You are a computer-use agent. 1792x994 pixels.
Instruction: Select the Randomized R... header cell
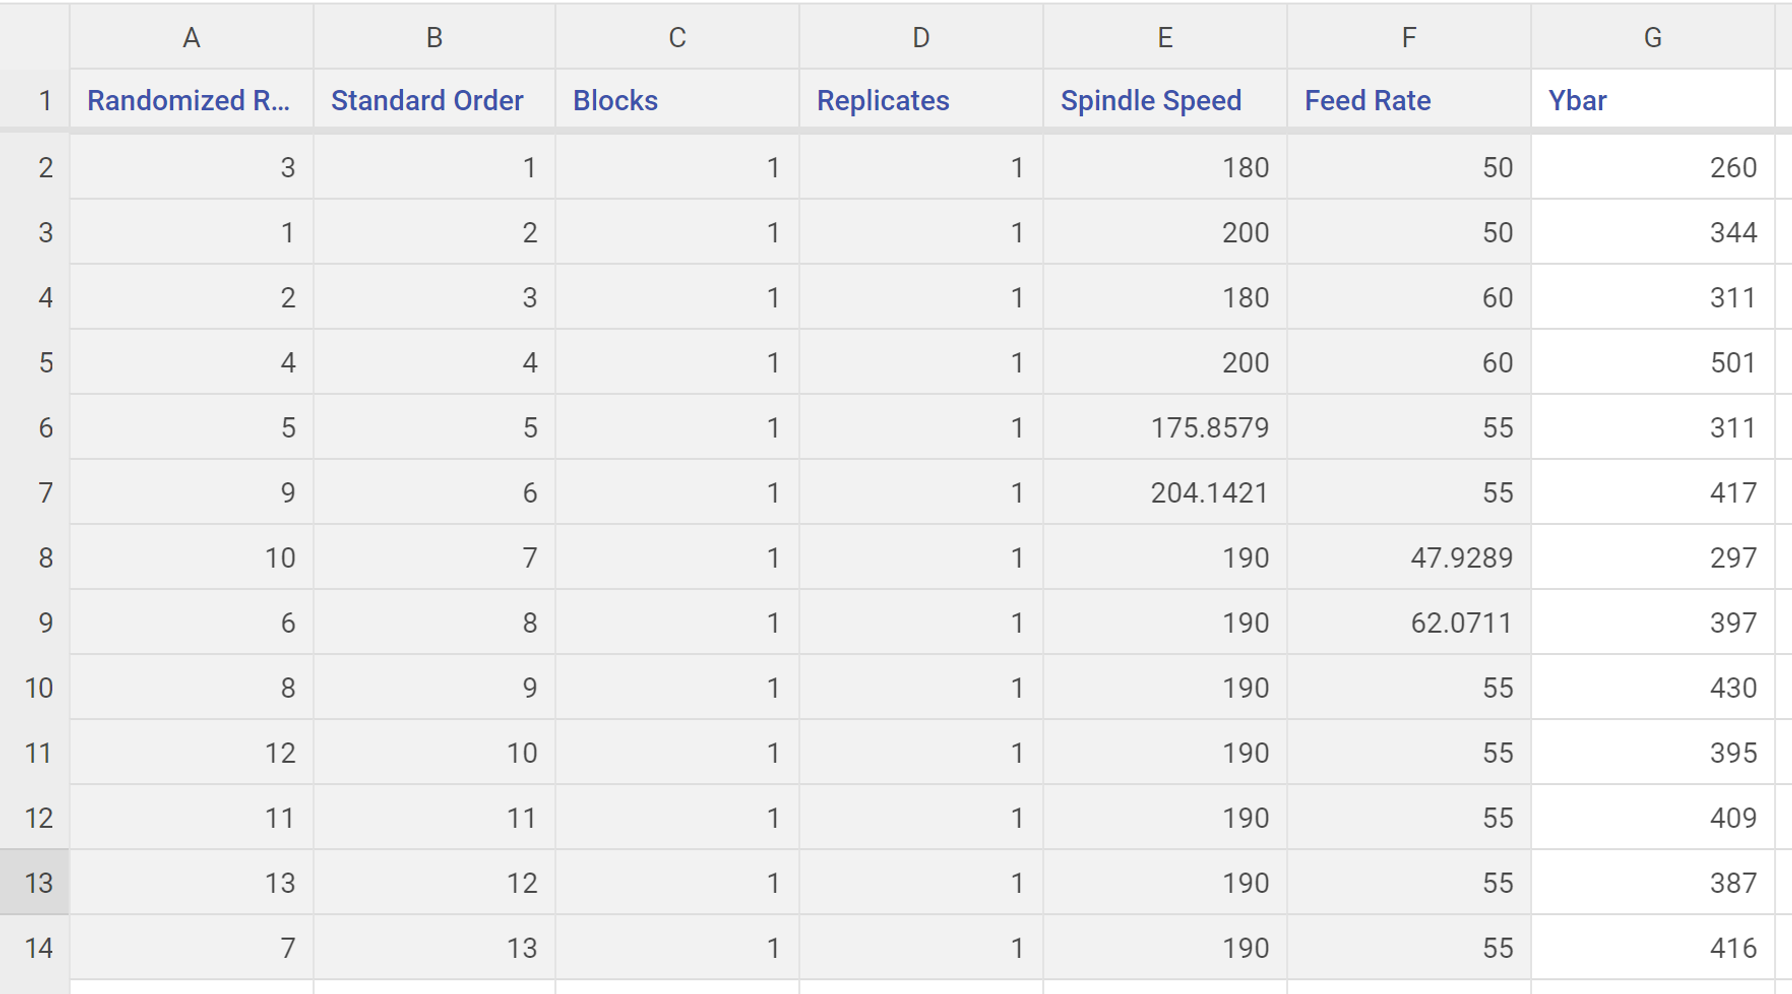point(191,100)
